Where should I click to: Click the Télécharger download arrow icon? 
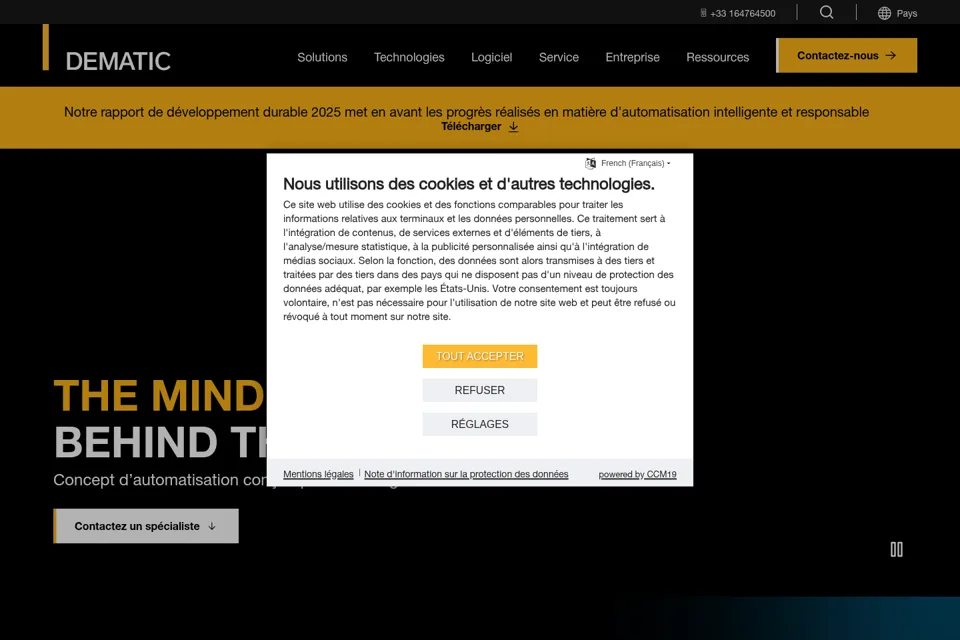(x=514, y=127)
